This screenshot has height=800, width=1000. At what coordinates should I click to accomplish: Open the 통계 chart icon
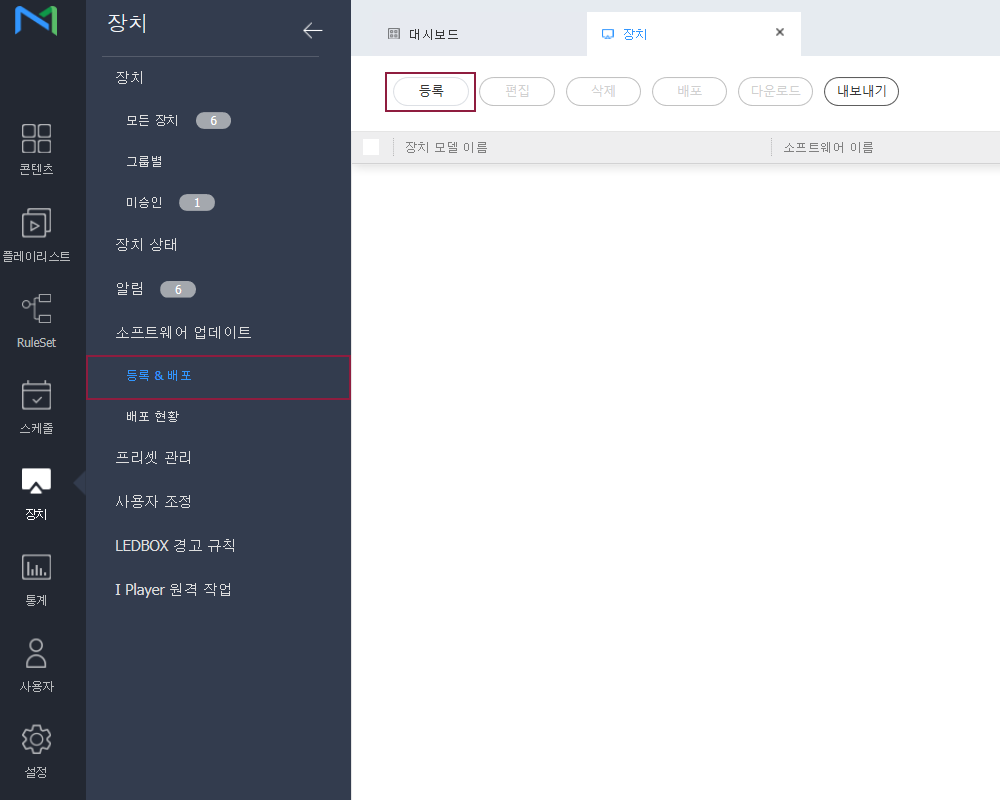[36, 568]
